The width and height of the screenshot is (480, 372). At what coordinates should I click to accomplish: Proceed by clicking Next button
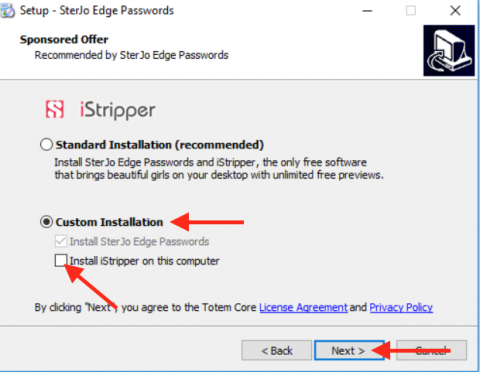click(x=348, y=351)
